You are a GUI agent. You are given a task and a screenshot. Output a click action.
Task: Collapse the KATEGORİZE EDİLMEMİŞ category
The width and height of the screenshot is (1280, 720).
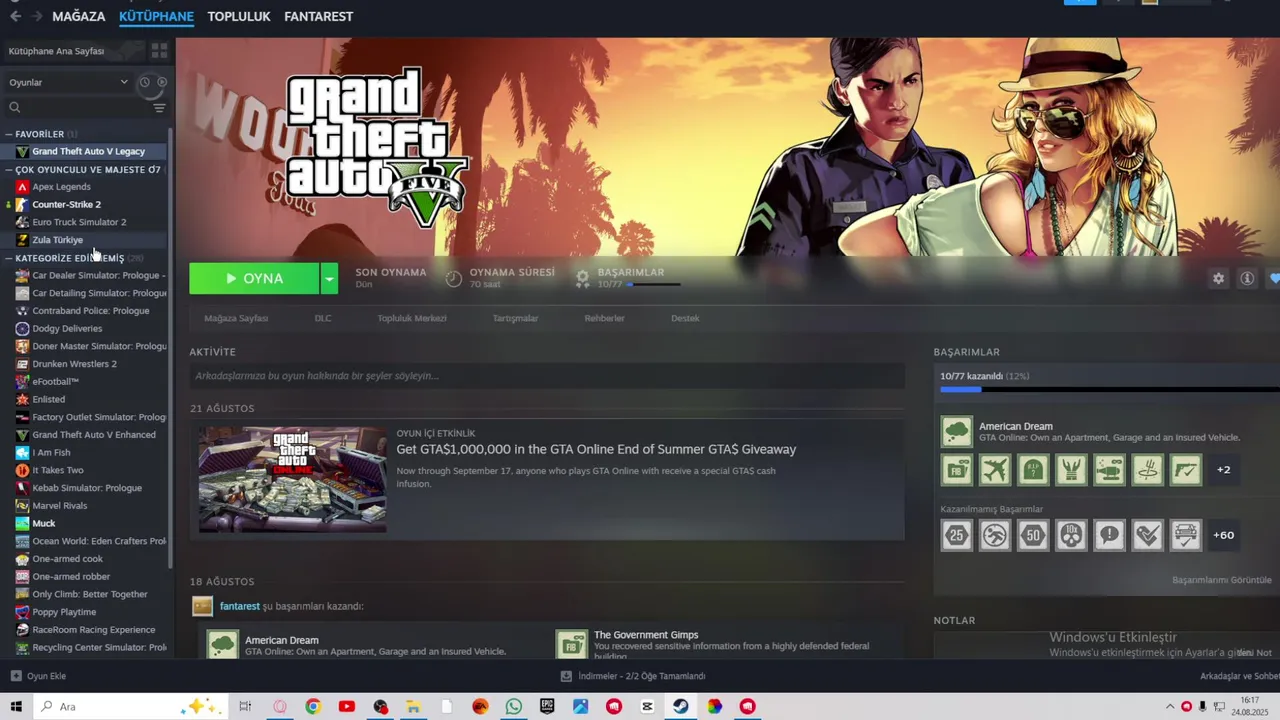tap(8, 258)
